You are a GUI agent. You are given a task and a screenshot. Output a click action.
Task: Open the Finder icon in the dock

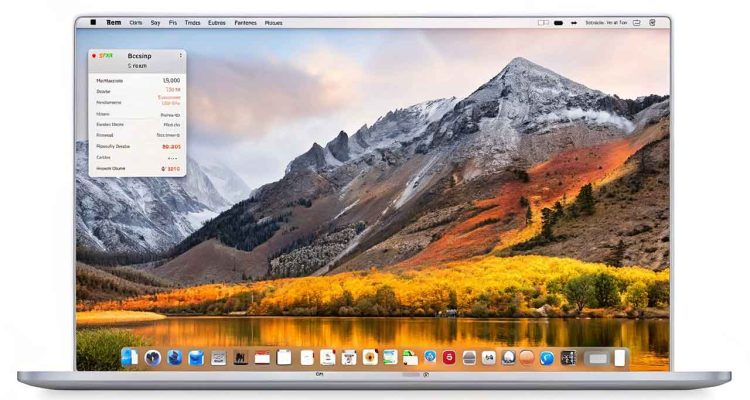[129, 357]
